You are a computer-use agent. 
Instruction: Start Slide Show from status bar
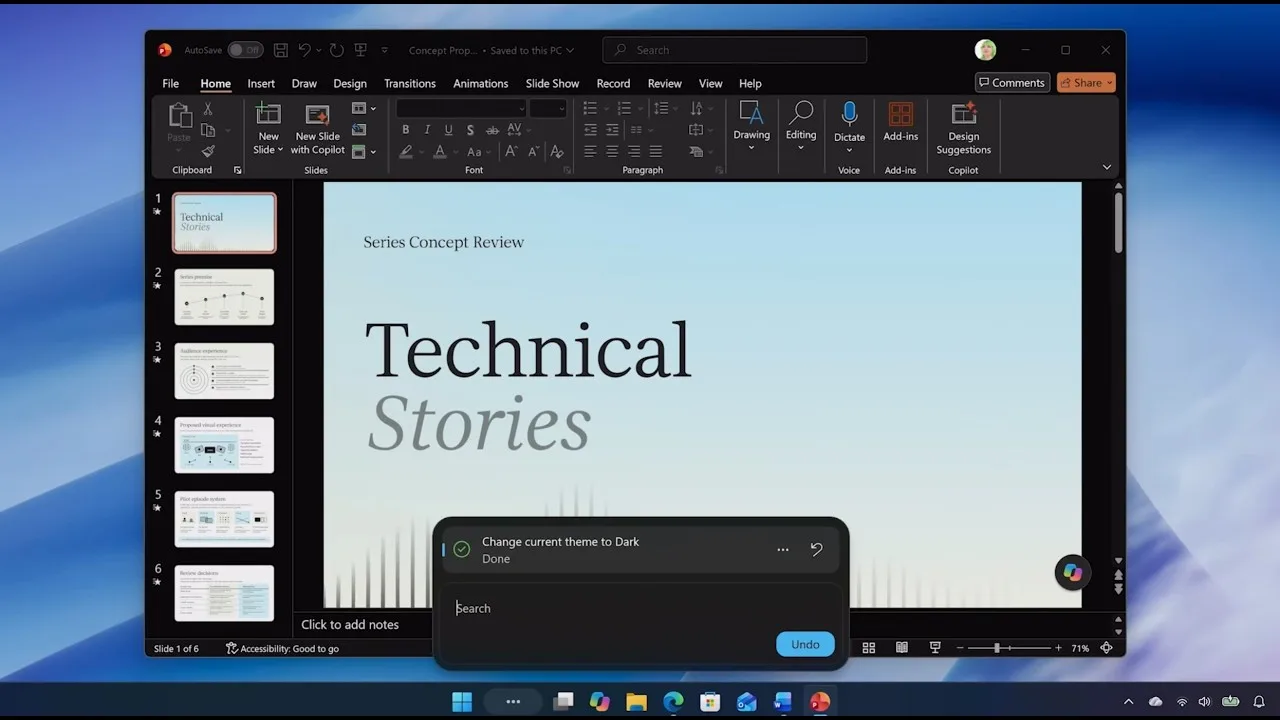click(x=935, y=648)
